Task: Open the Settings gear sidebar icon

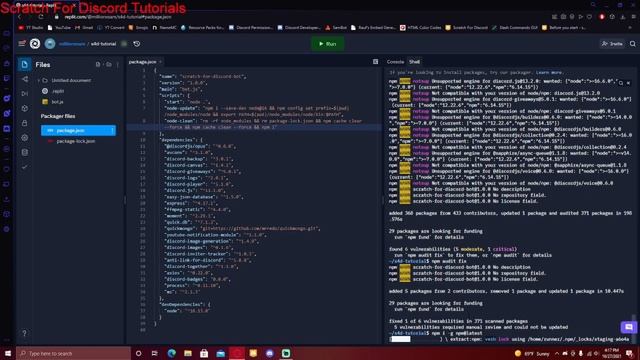Action: tap(24, 138)
